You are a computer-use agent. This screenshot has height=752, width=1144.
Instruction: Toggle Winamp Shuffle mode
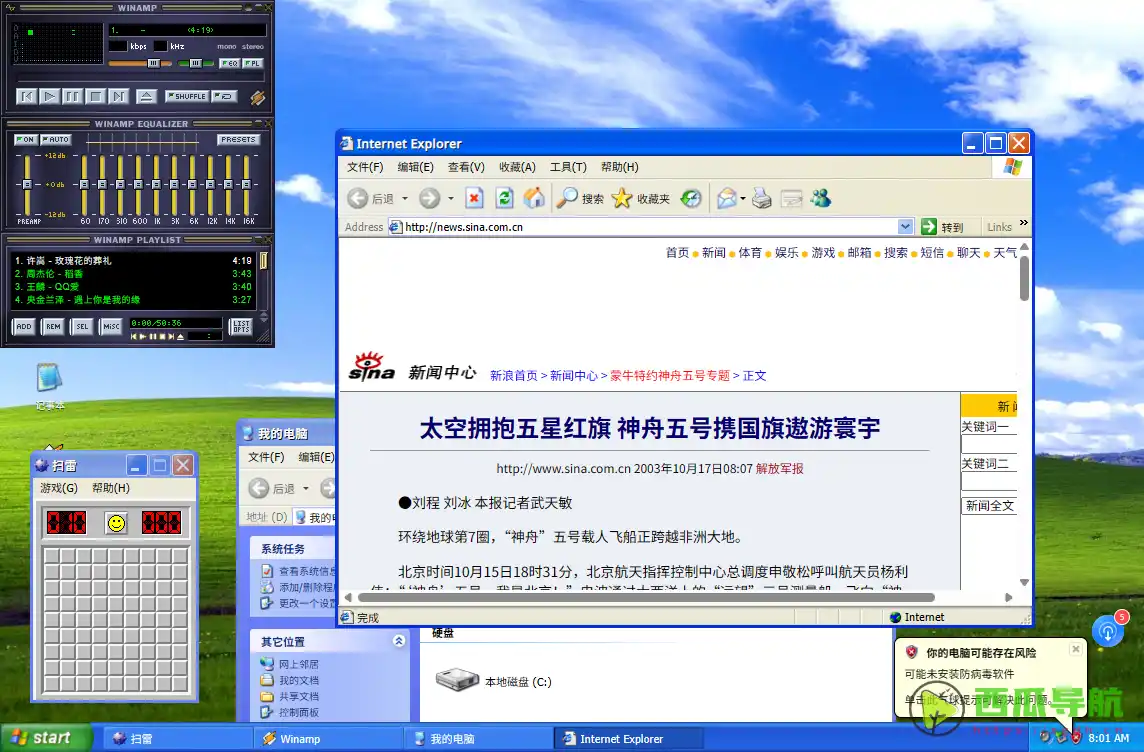[x=187, y=96]
